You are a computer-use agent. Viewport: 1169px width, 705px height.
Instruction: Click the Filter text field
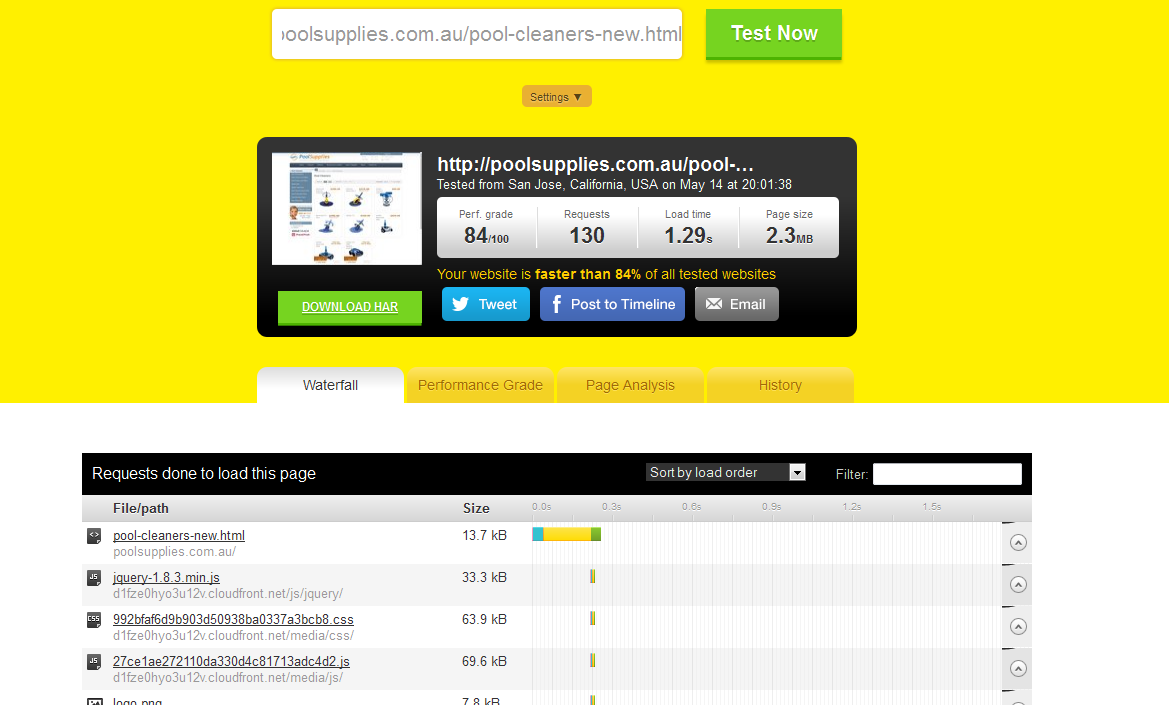[x=947, y=474]
